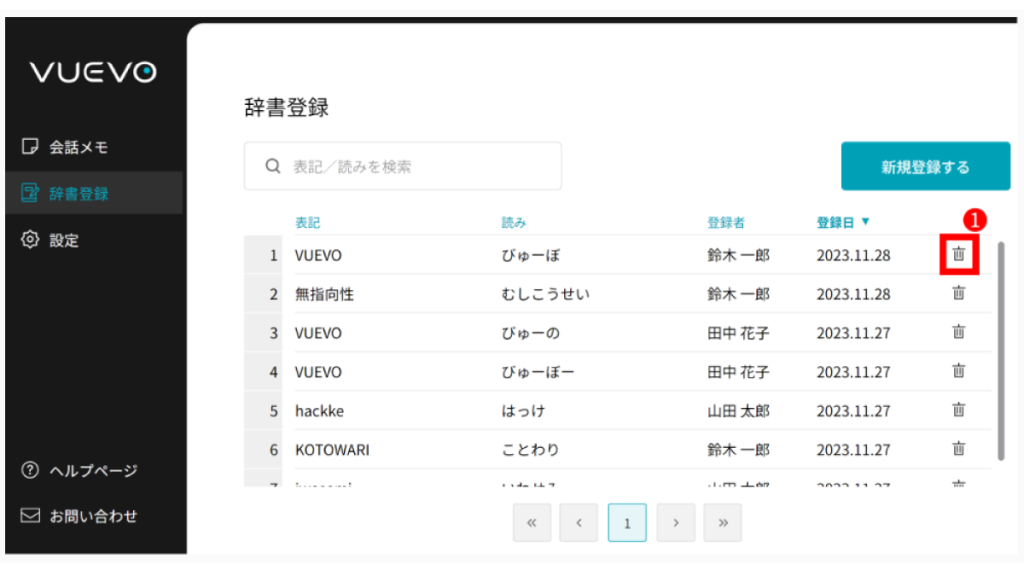1024x576 pixels.
Task: Click the magnifier icon in search box
Action: click(x=272, y=167)
